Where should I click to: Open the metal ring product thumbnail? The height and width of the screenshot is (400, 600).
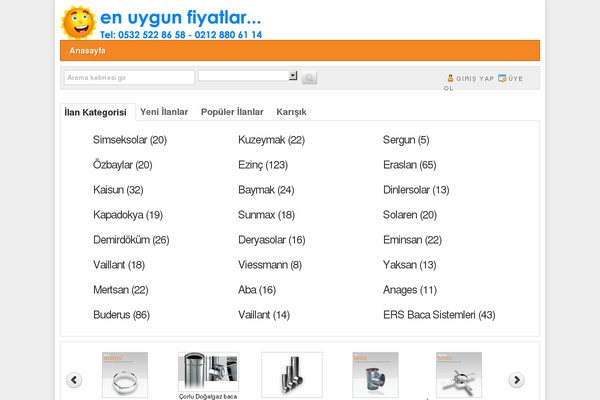click(125, 375)
